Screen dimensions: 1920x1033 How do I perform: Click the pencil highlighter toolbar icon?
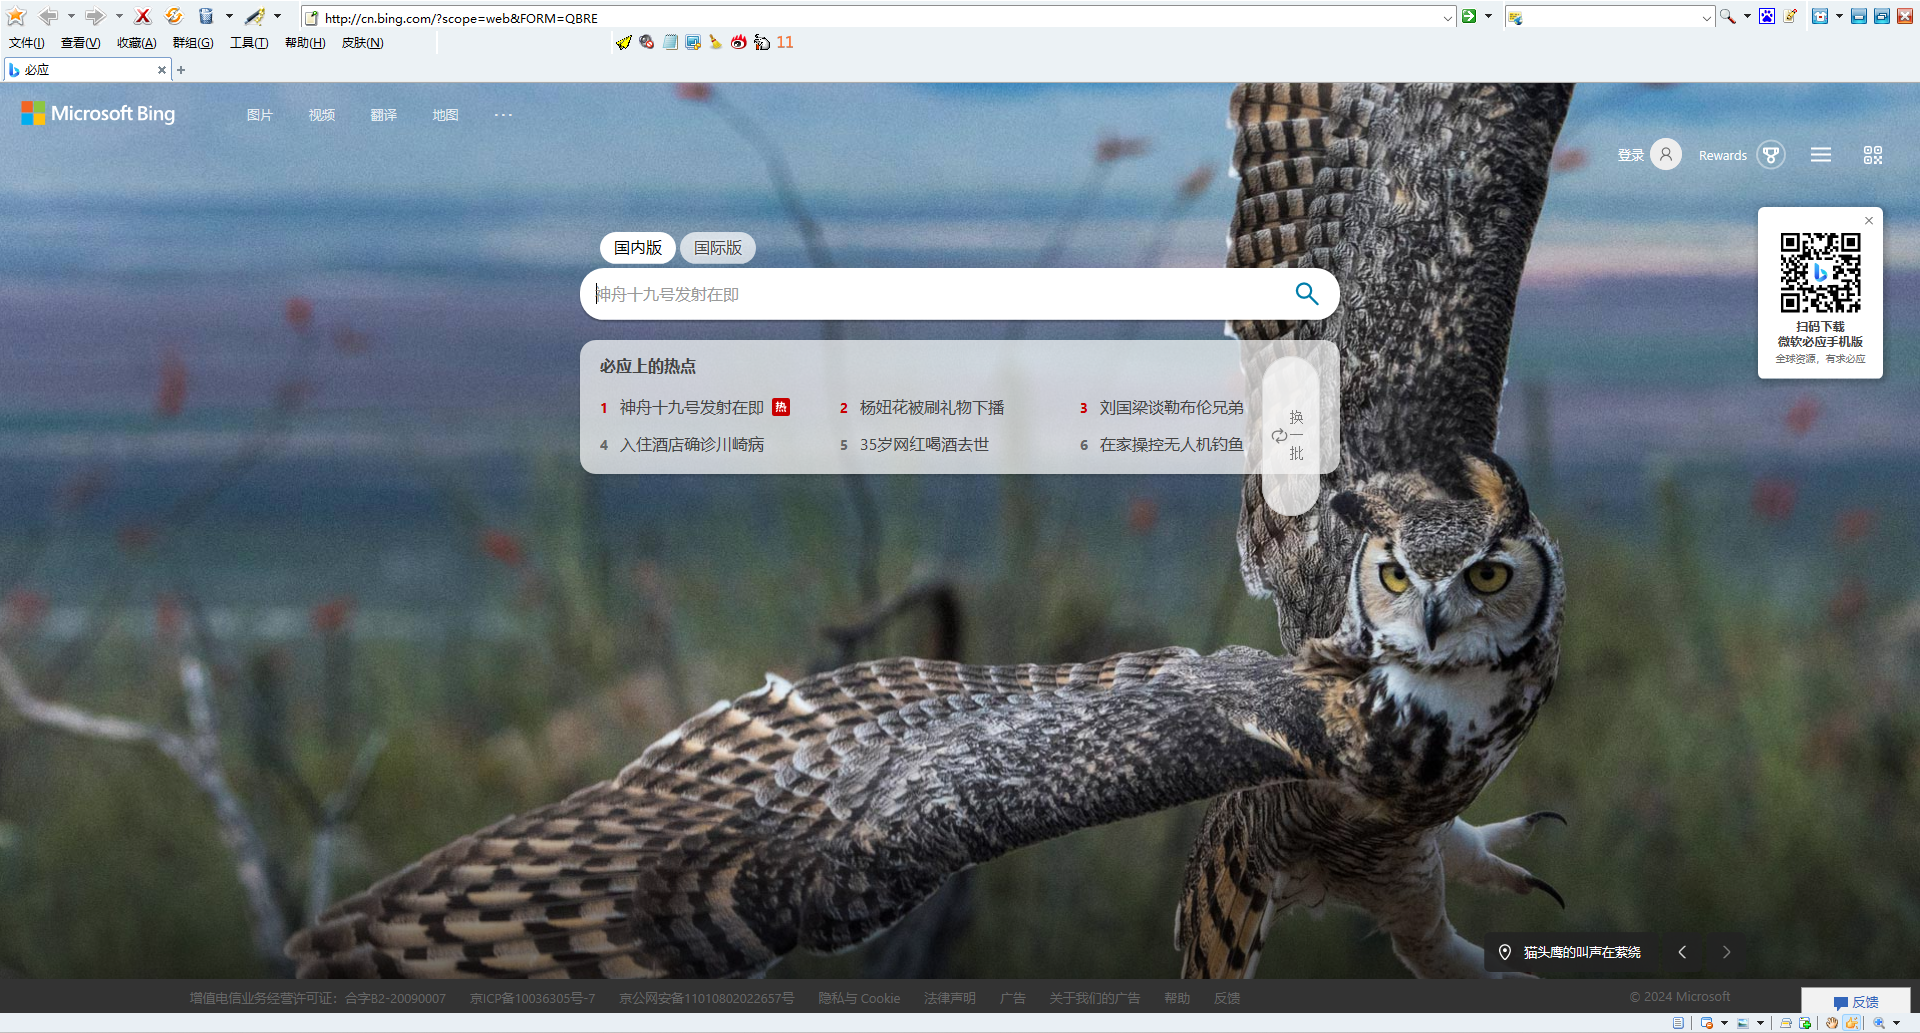(255, 16)
